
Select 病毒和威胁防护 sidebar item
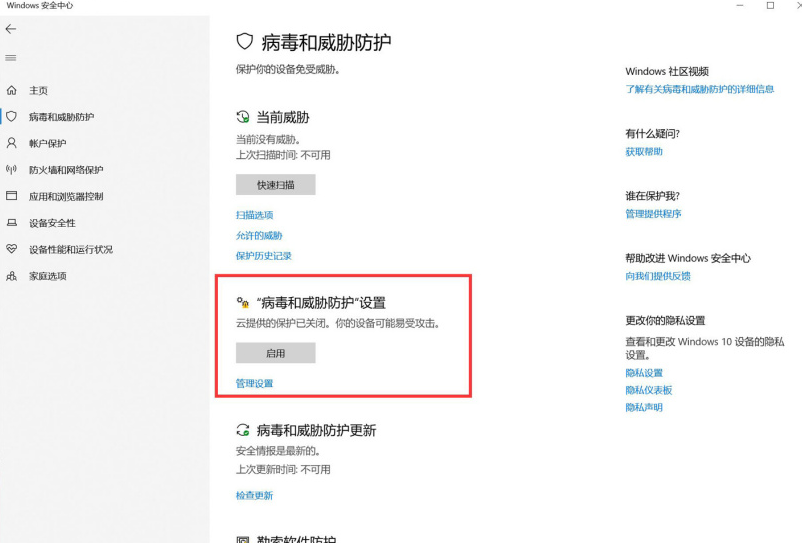tap(61, 117)
